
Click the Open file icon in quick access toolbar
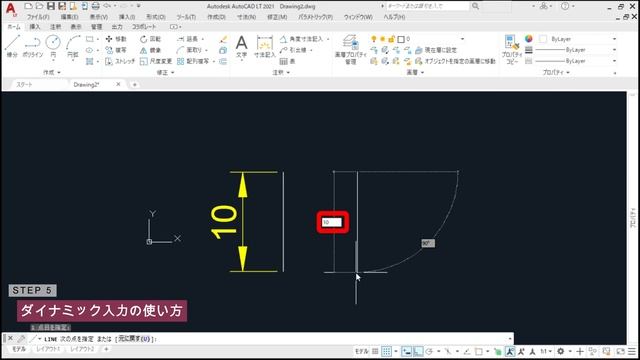tap(39, 6)
